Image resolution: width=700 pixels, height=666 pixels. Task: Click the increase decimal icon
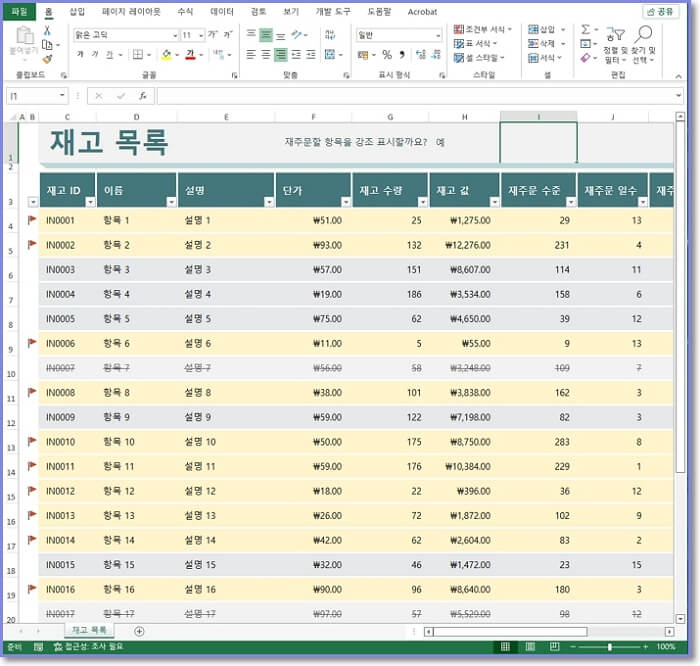pos(421,55)
